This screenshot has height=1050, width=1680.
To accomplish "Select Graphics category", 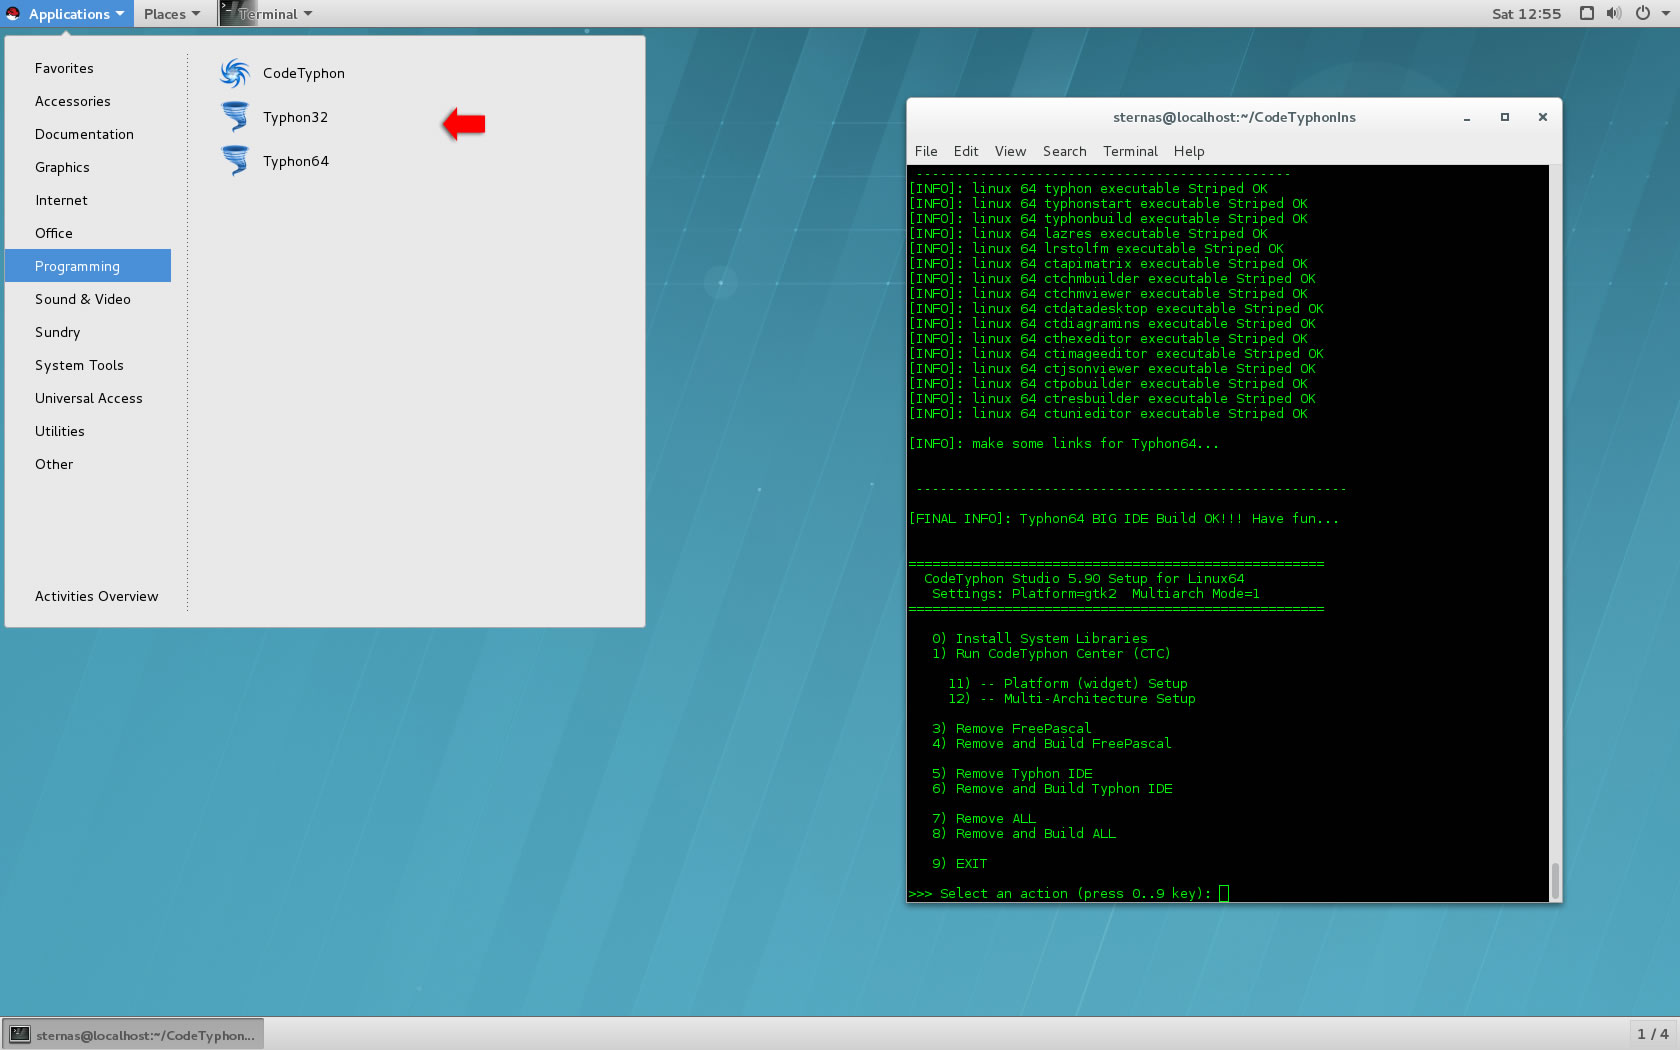I will [x=88, y=167].
